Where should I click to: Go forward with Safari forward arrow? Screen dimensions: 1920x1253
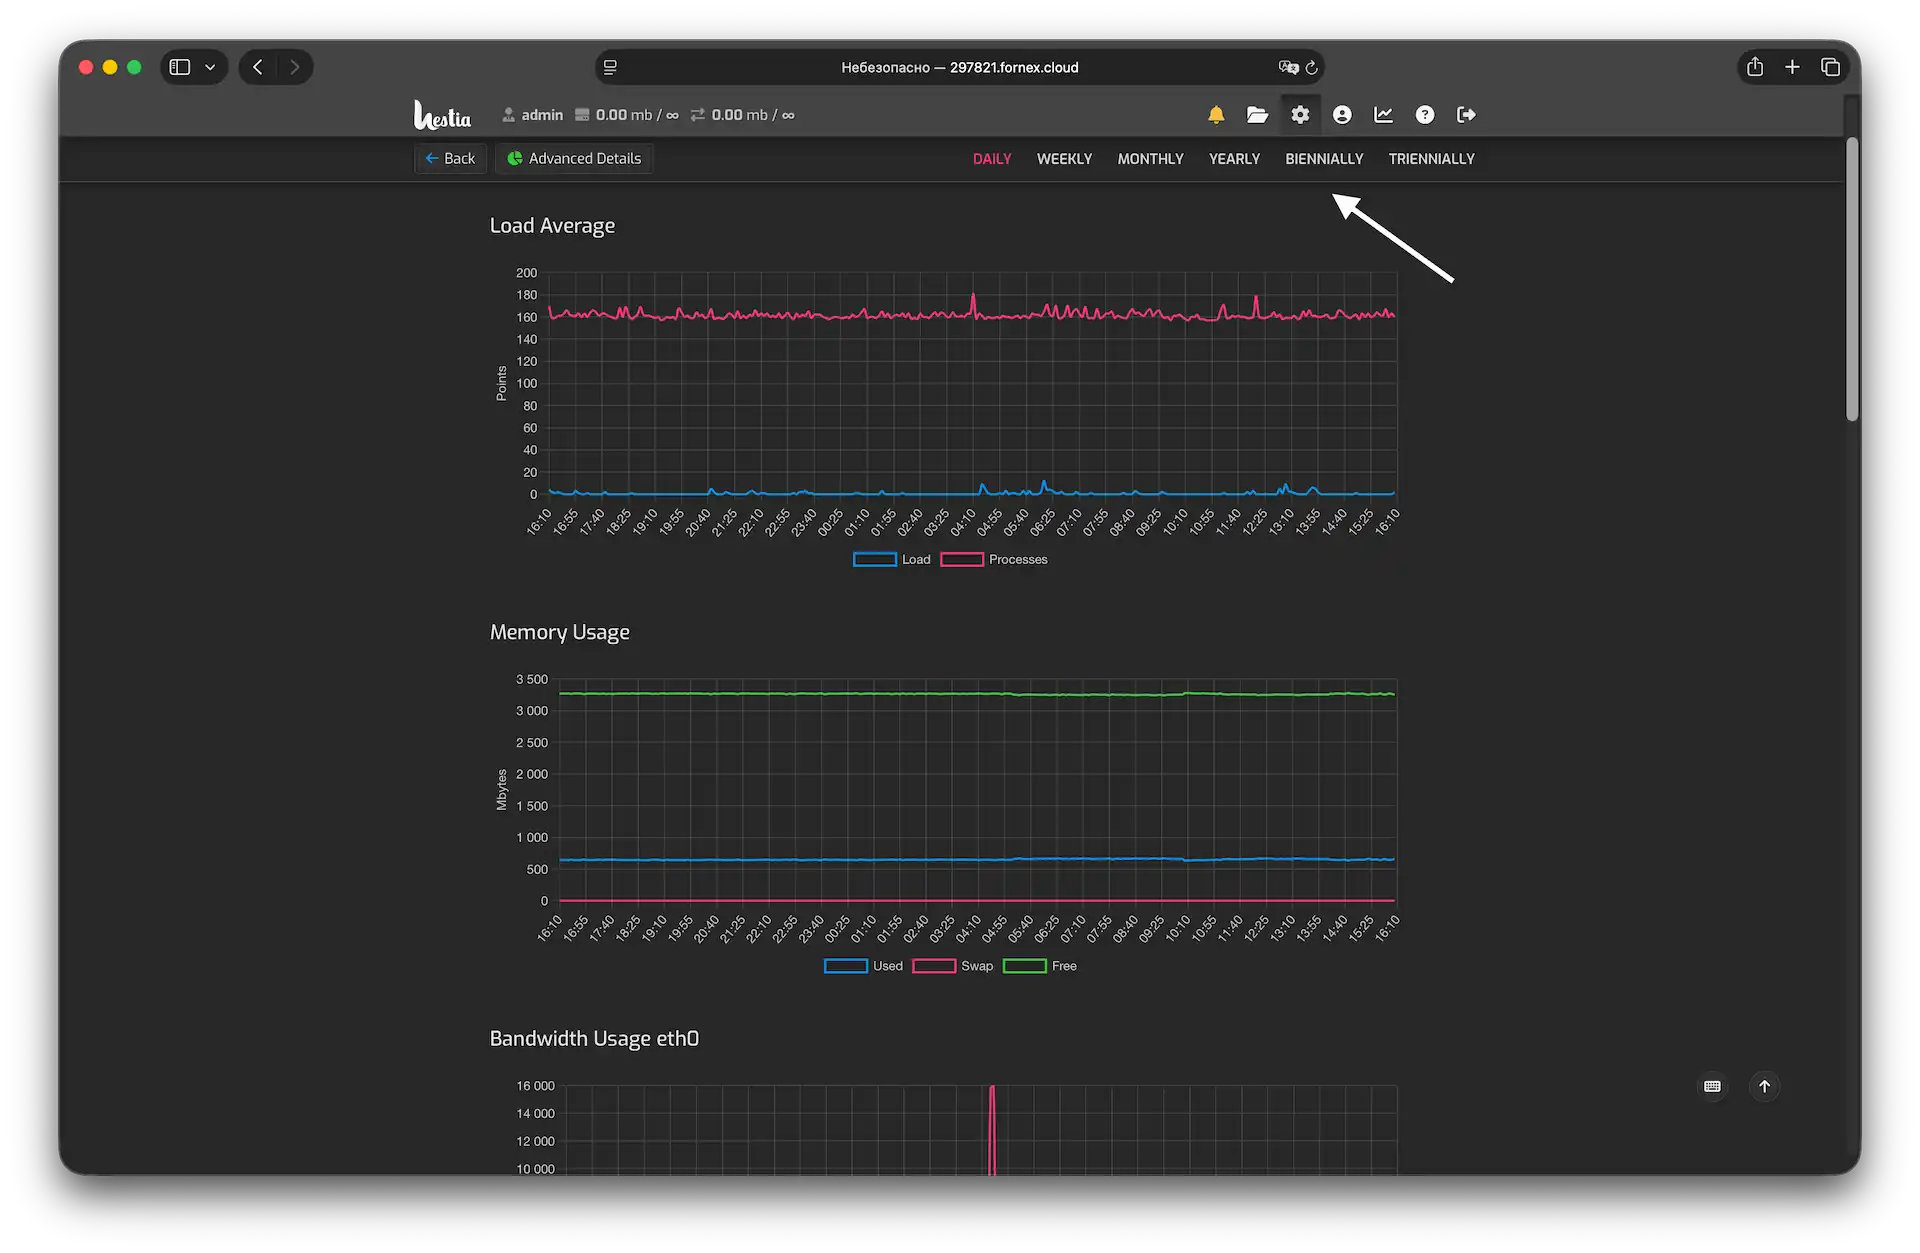point(294,67)
